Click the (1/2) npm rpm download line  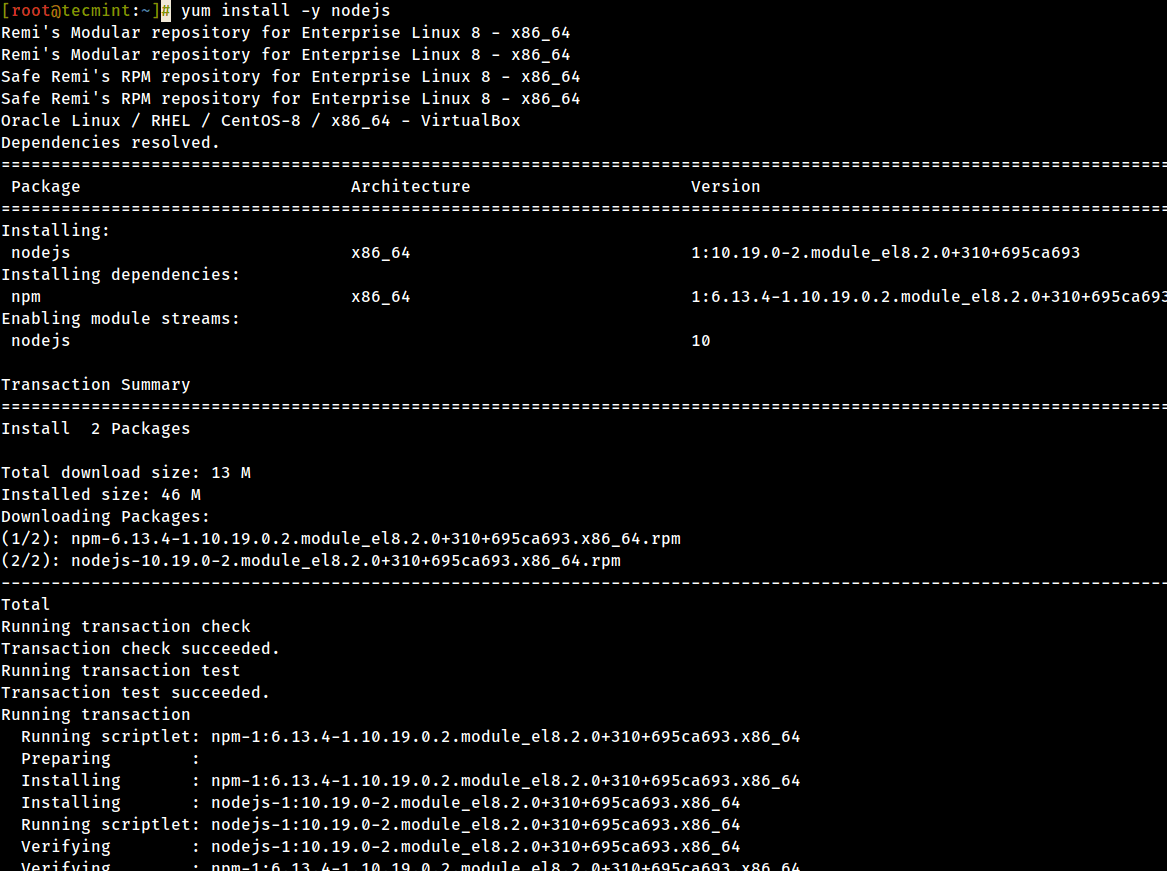coord(341,539)
